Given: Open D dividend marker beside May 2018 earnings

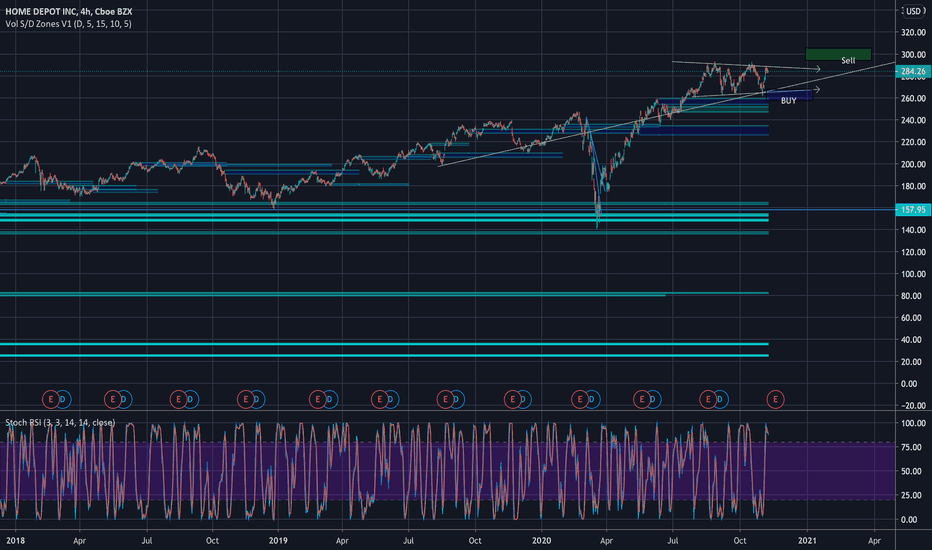Looking at the screenshot, I should tap(124, 399).
